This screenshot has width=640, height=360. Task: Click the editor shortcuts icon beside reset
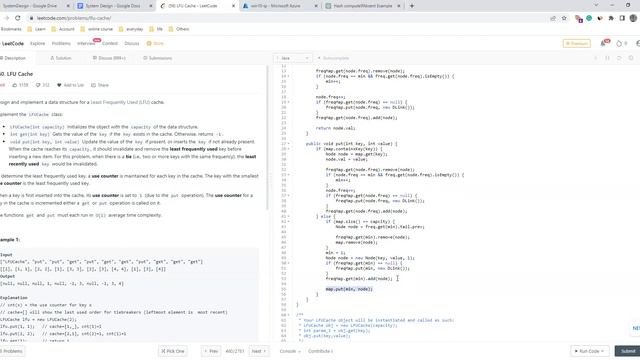tap(607, 58)
